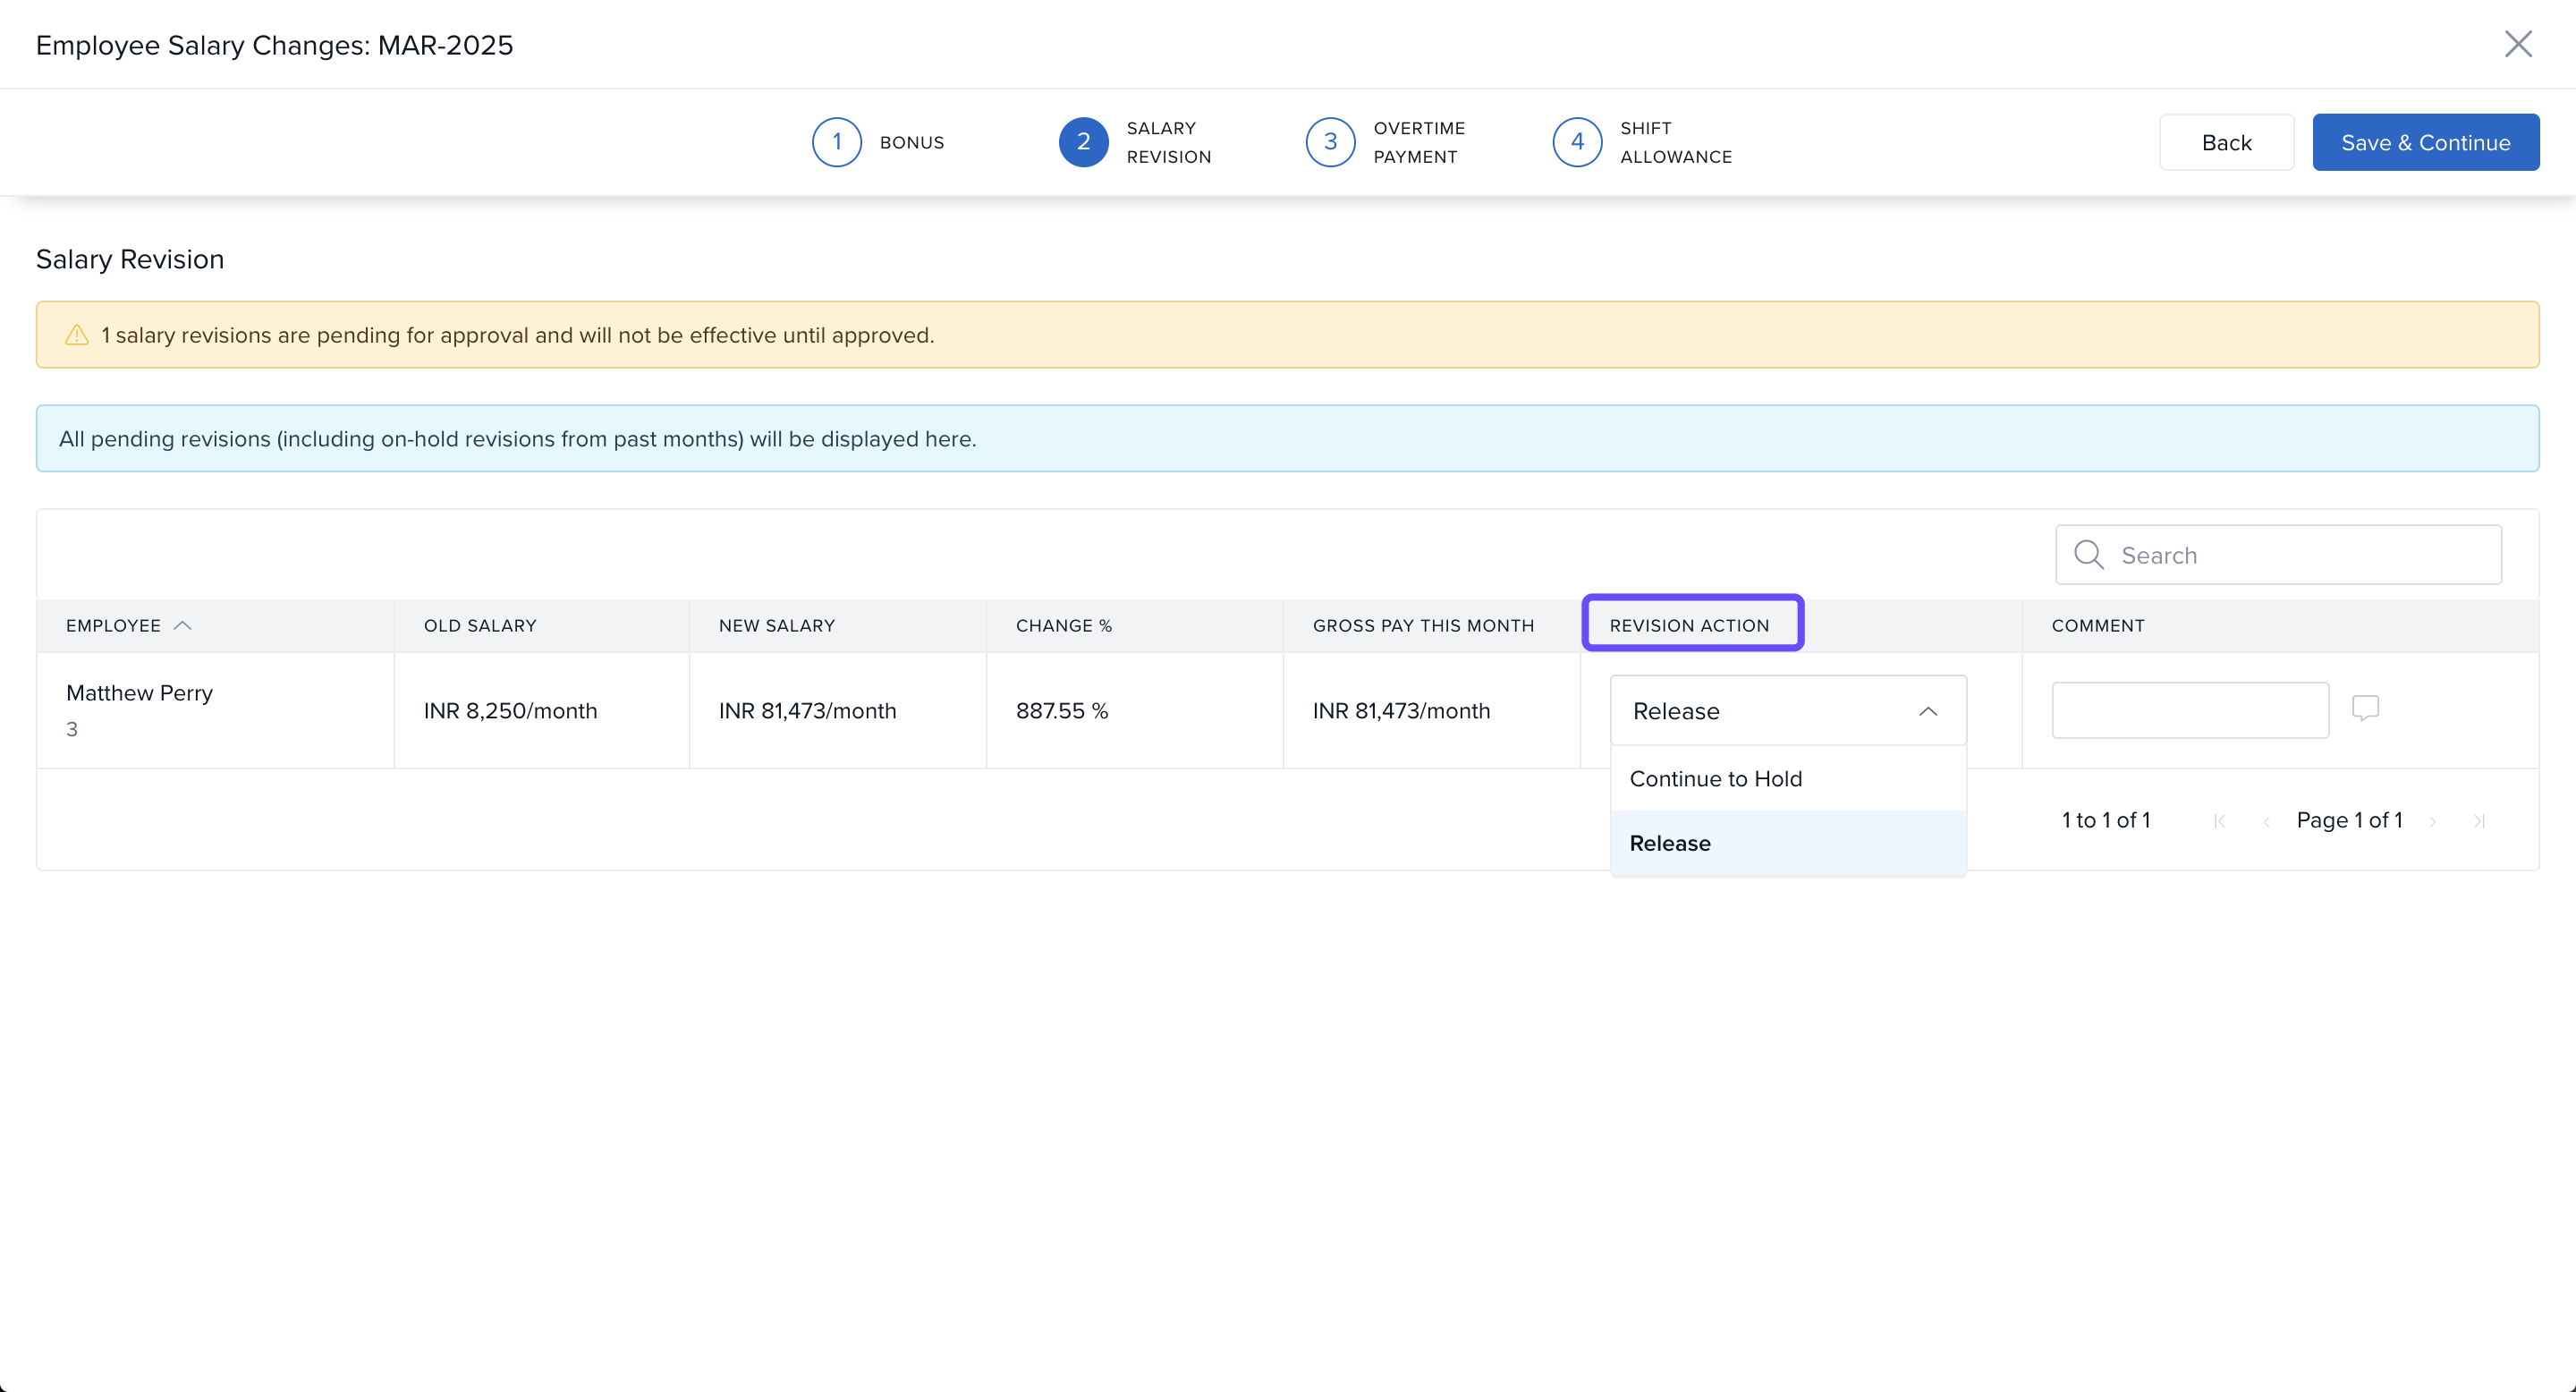Click the warning triangle icon in the banner
Viewport: 2576px width, 1392px height.
coord(77,335)
